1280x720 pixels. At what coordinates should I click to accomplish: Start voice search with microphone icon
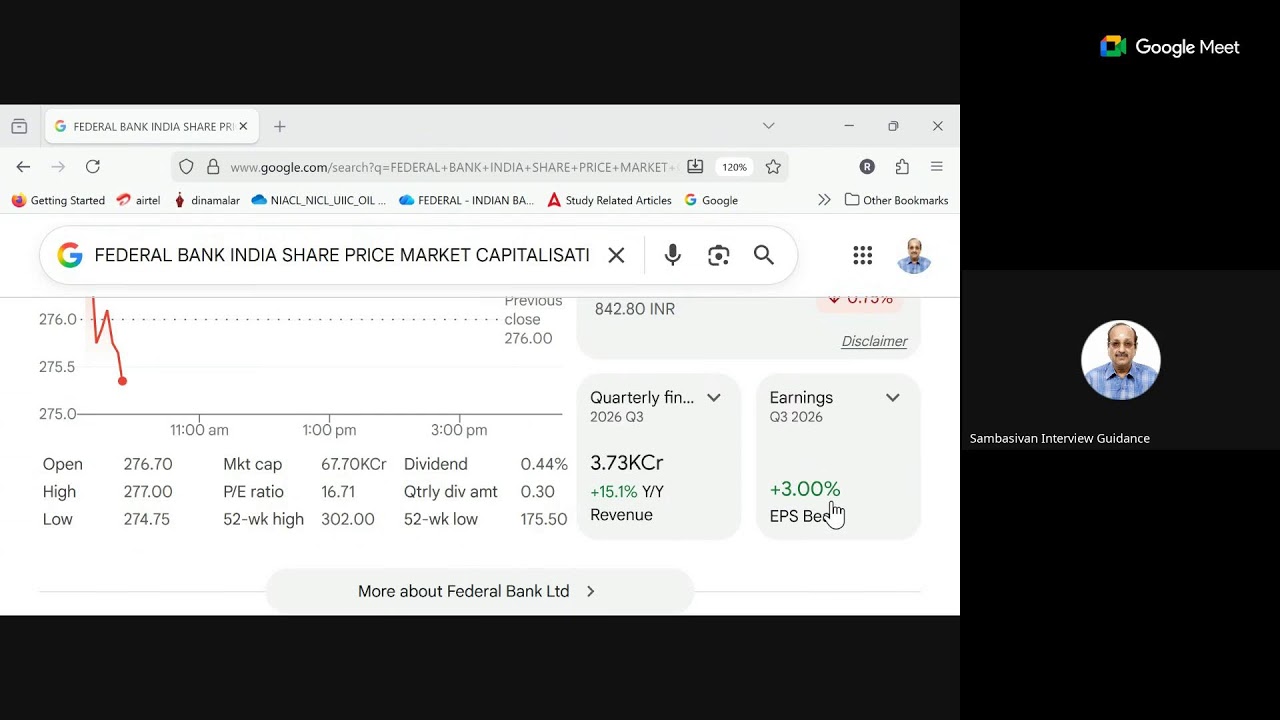[x=673, y=255]
